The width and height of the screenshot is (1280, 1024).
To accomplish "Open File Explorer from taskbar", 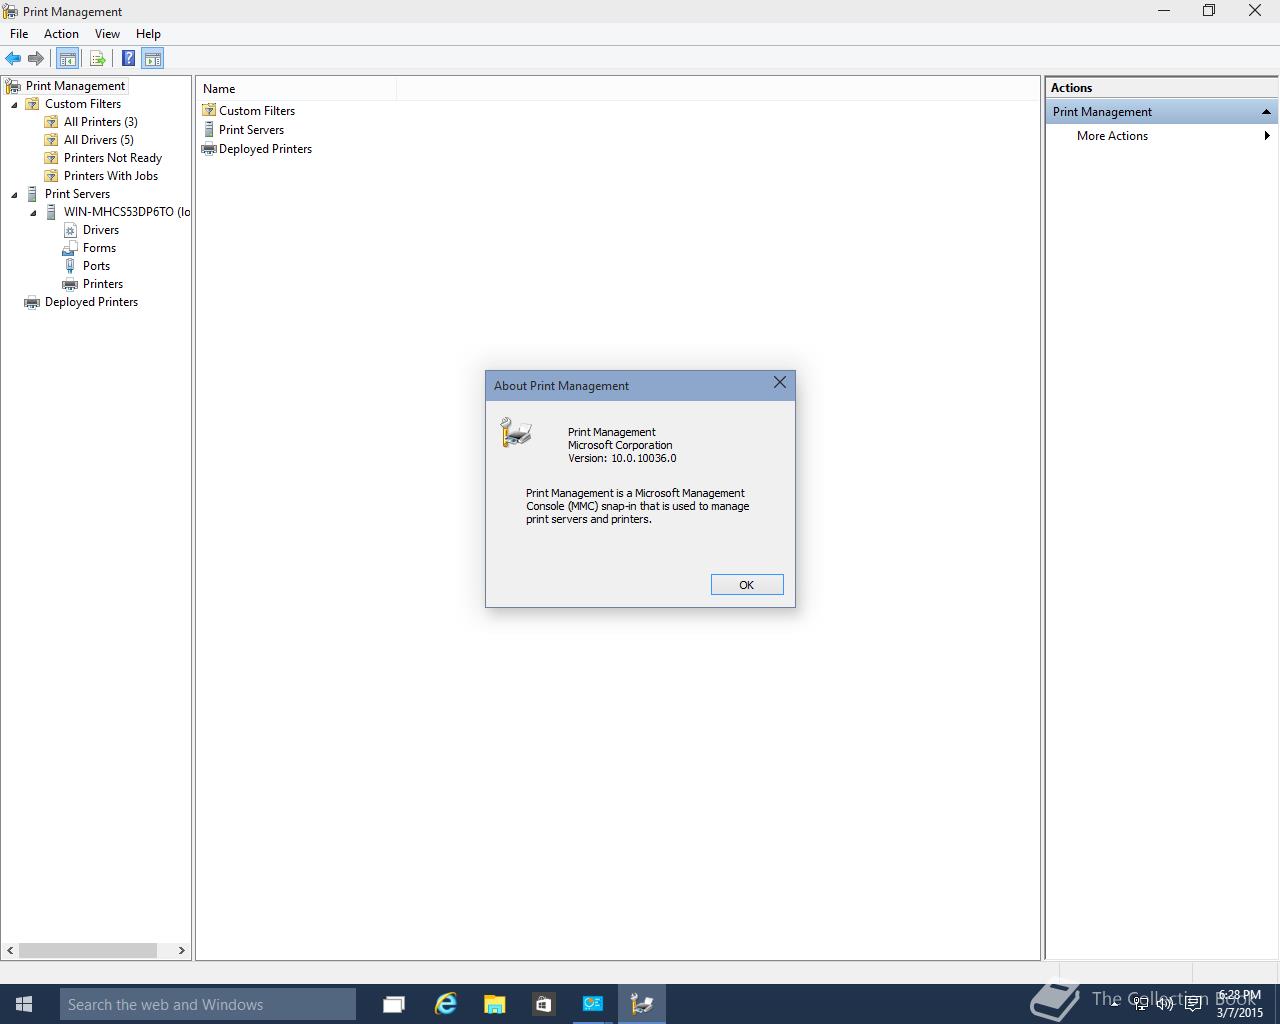I will point(494,1004).
